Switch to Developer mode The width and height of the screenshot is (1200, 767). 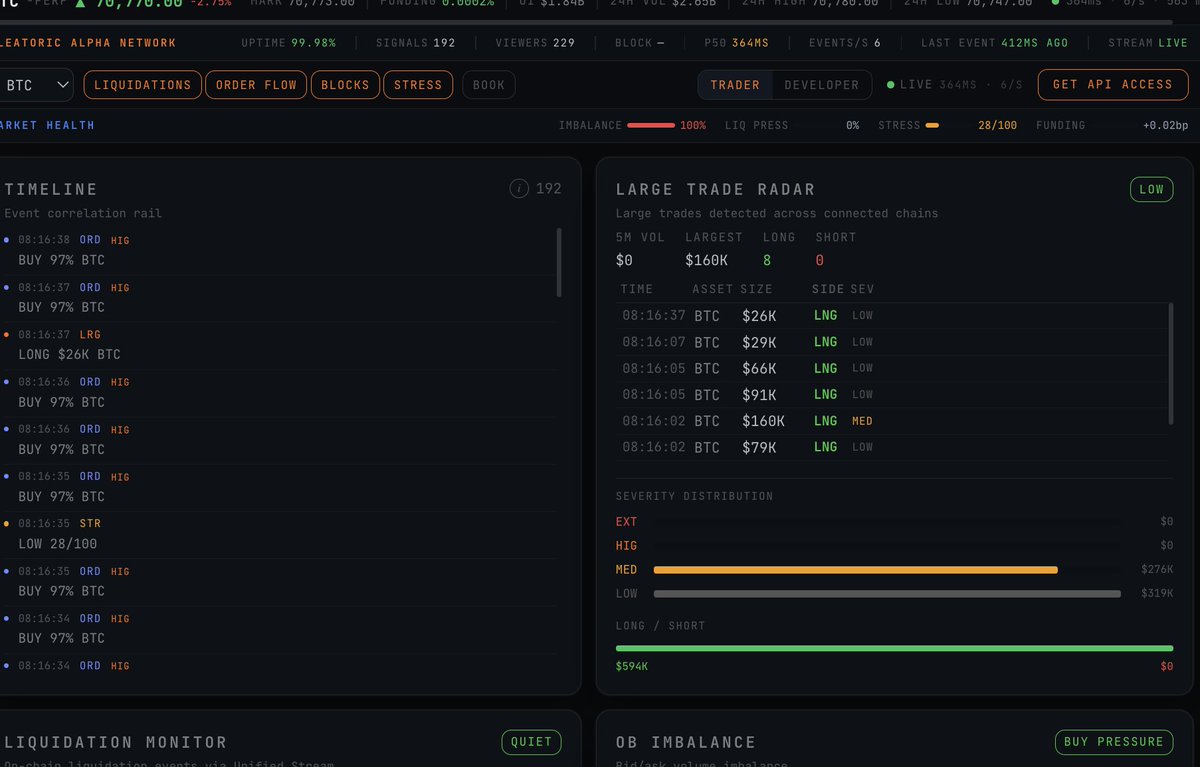click(821, 85)
